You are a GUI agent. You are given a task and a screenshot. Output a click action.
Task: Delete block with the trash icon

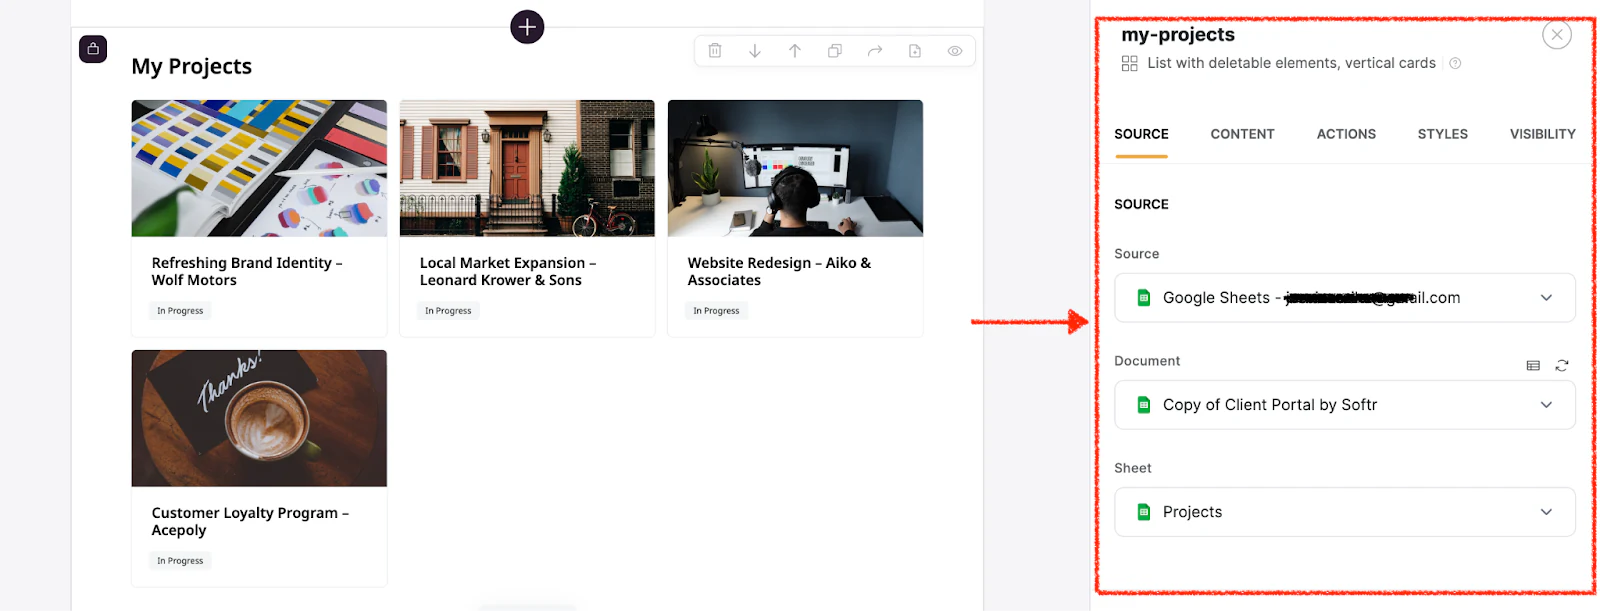coord(715,51)
